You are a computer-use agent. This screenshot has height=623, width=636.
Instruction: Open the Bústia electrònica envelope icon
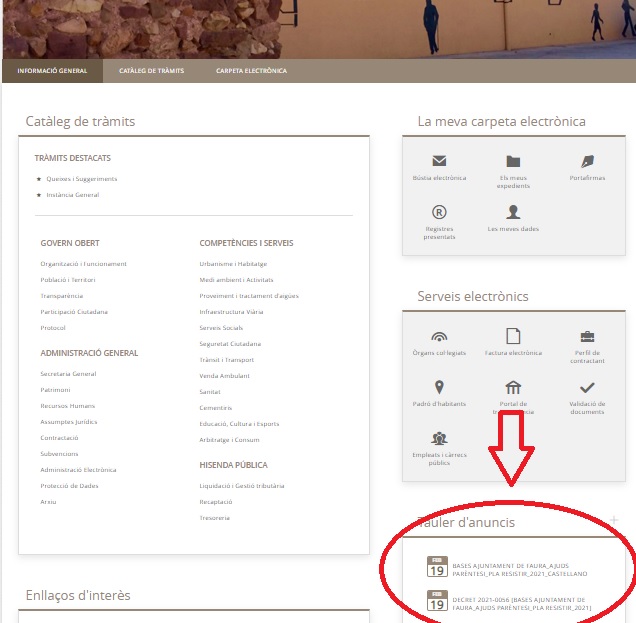click(x=439, y=161)
